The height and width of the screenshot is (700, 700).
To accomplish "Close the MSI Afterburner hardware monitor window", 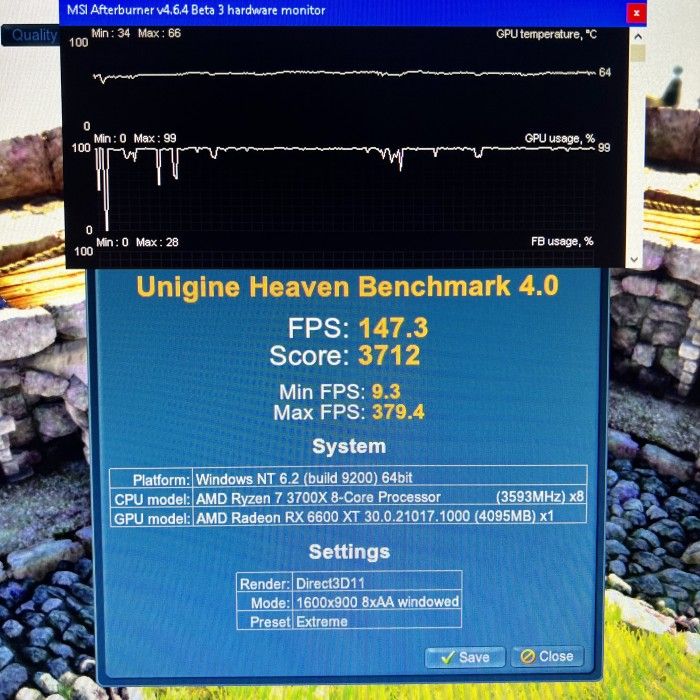I will (x=636, y=12).
